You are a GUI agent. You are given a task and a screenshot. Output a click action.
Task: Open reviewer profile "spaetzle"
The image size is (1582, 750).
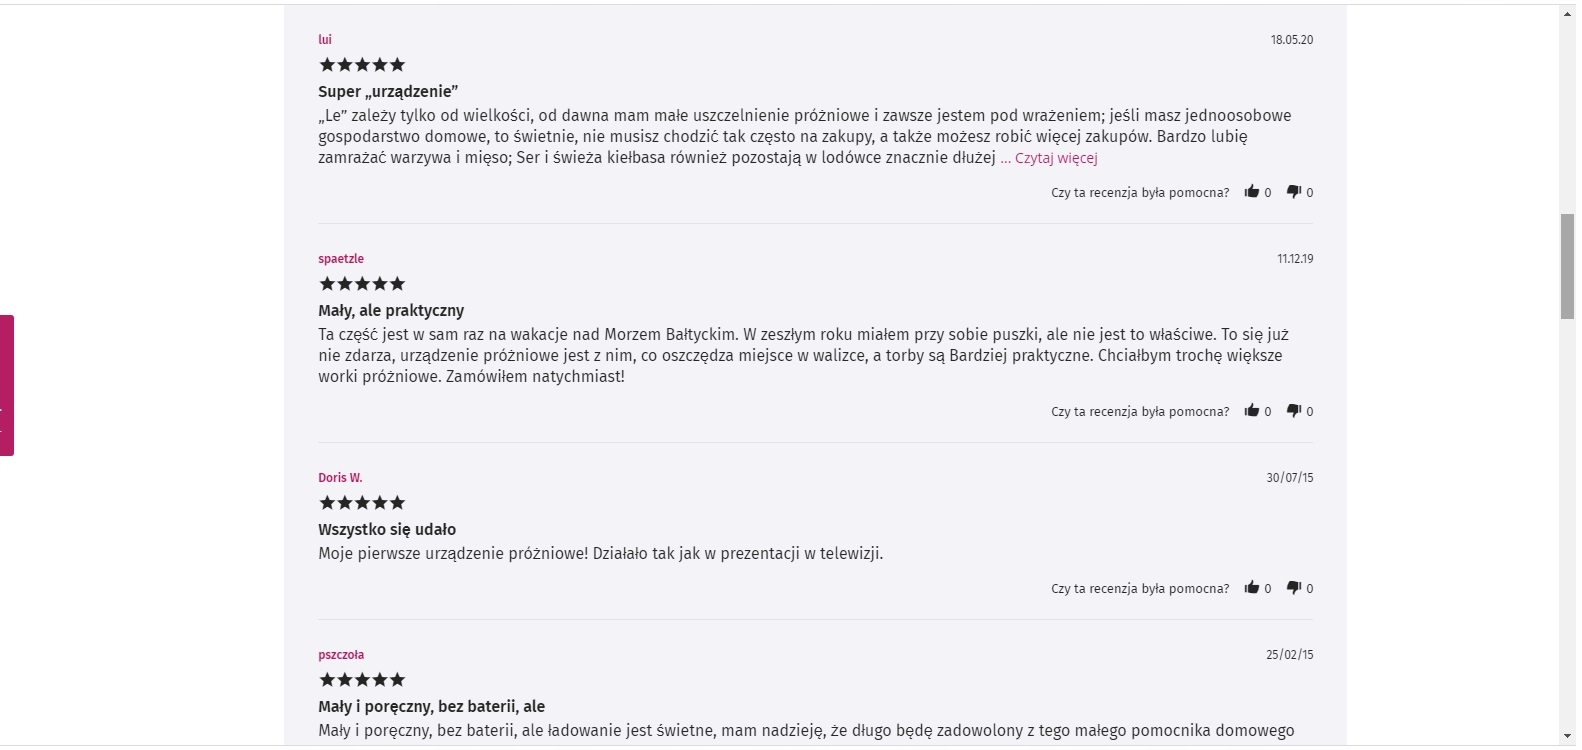[x=341, y=259]
